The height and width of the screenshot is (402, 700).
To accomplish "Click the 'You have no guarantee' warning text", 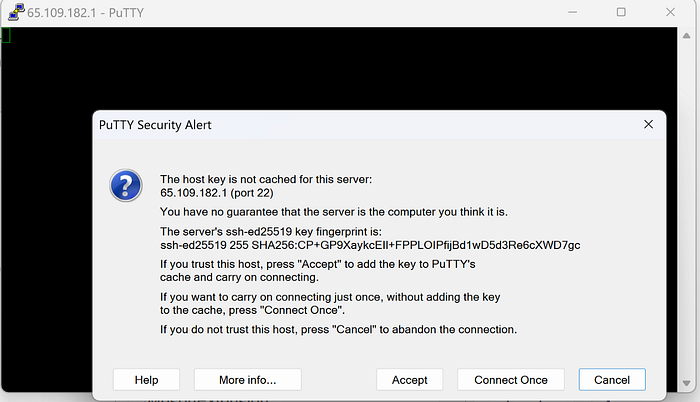I will [334, 212].
